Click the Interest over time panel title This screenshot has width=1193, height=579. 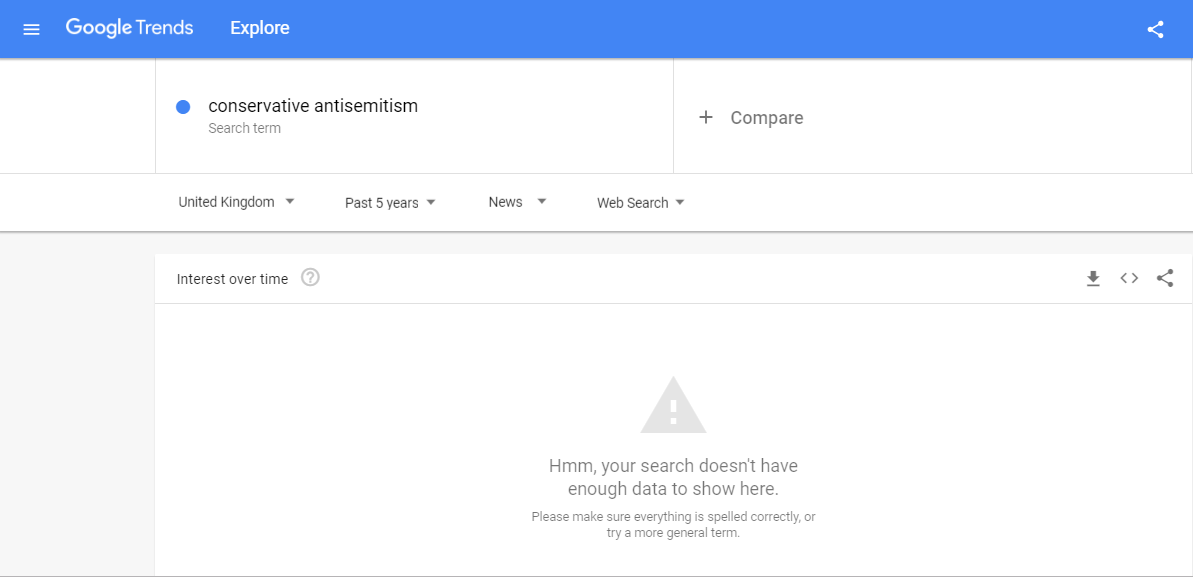click(x=230, y=278)
